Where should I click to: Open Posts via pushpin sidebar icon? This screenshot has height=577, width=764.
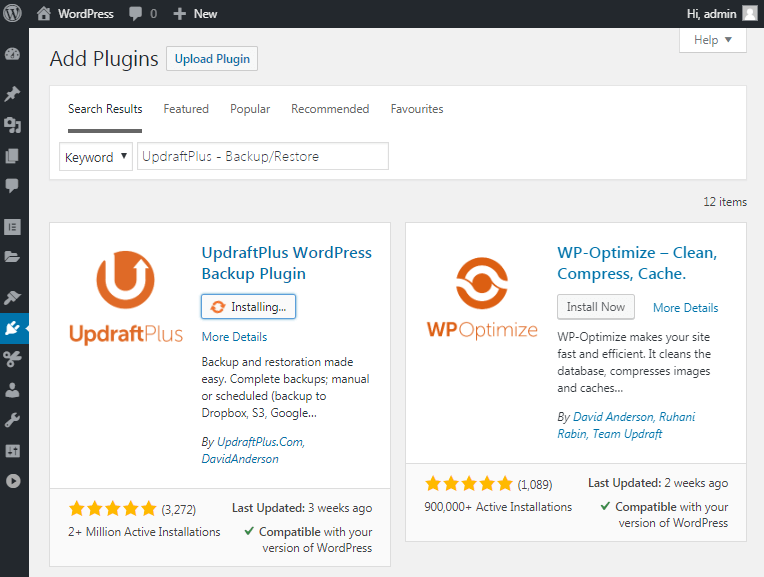tap(12, 94)
